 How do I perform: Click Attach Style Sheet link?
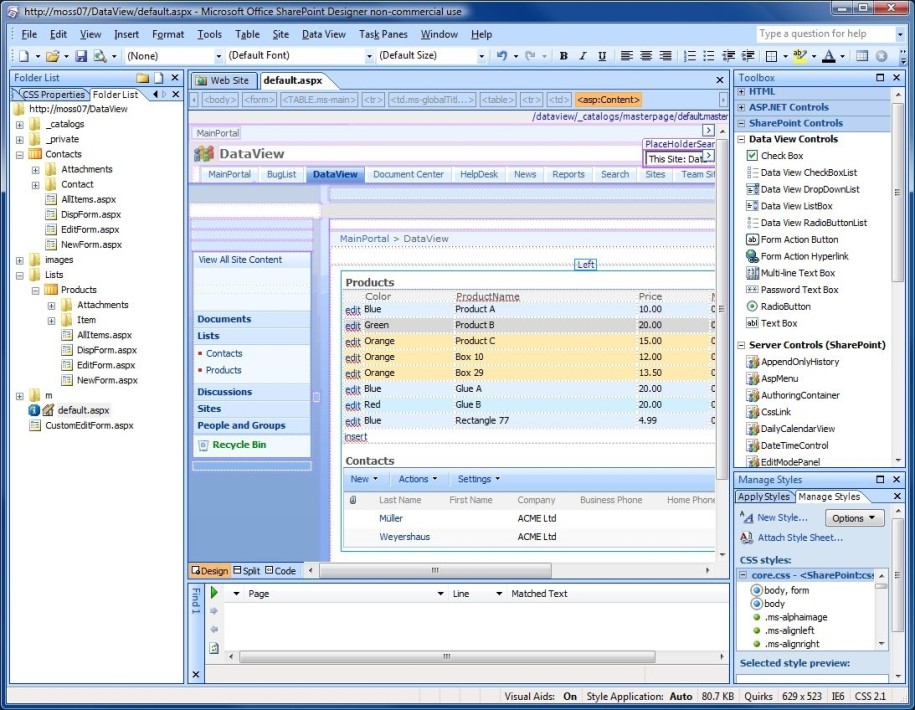click(x=800, y=537)
